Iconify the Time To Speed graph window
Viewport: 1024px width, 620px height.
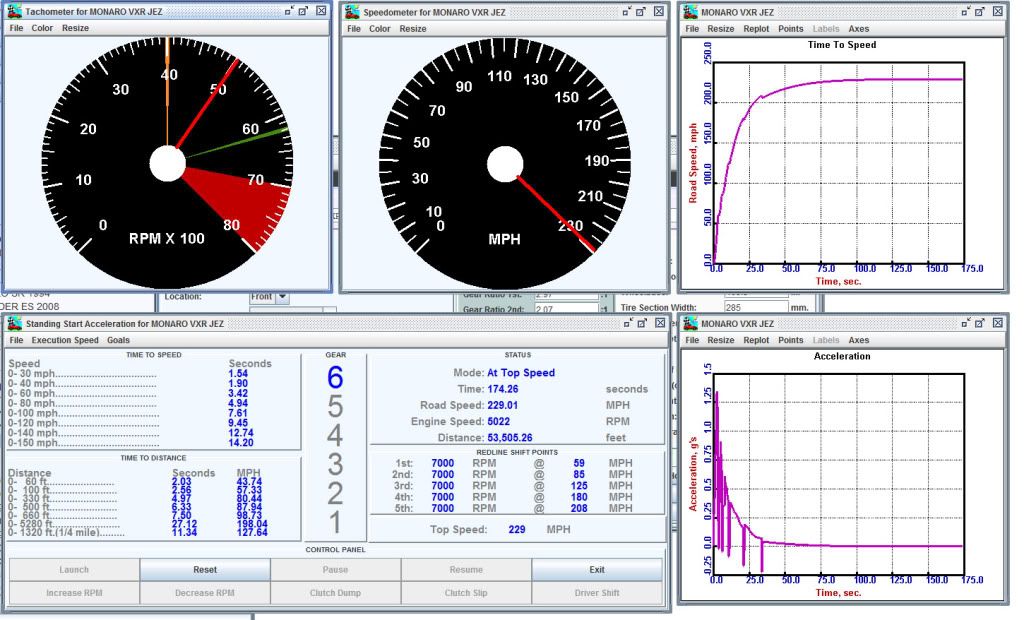click(965, 12)
